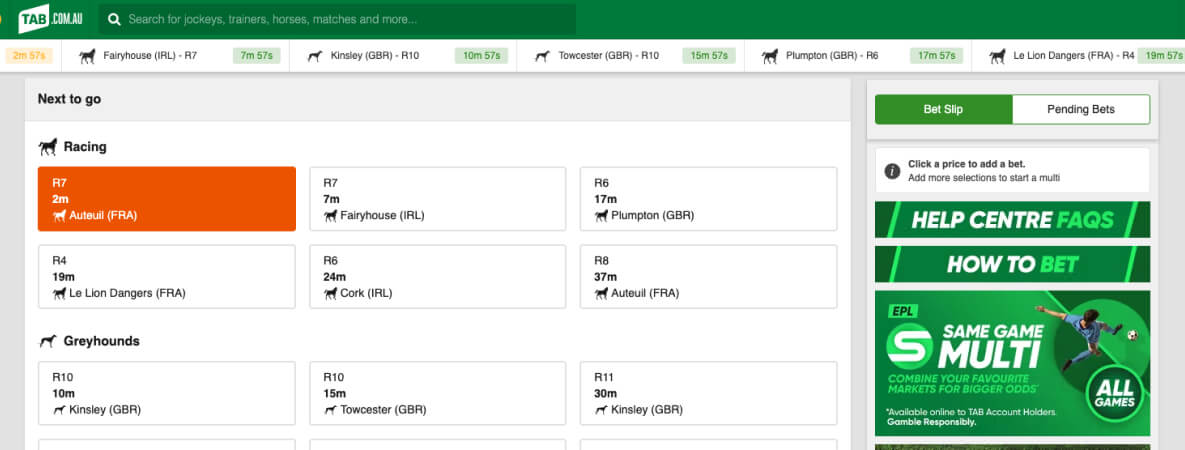Switch to the Bet Slip tab
The height and width of the screenshot is (450, 1185).
coord(943,110)
